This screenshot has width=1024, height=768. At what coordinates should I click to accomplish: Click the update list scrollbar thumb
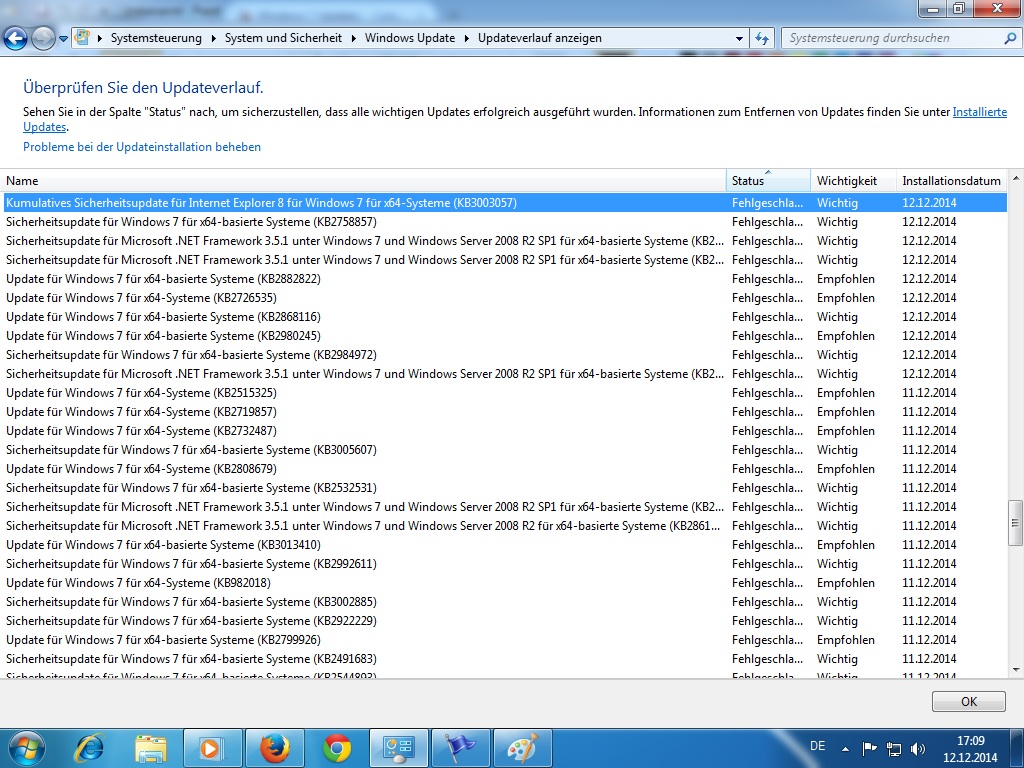tap(1015, 522)
